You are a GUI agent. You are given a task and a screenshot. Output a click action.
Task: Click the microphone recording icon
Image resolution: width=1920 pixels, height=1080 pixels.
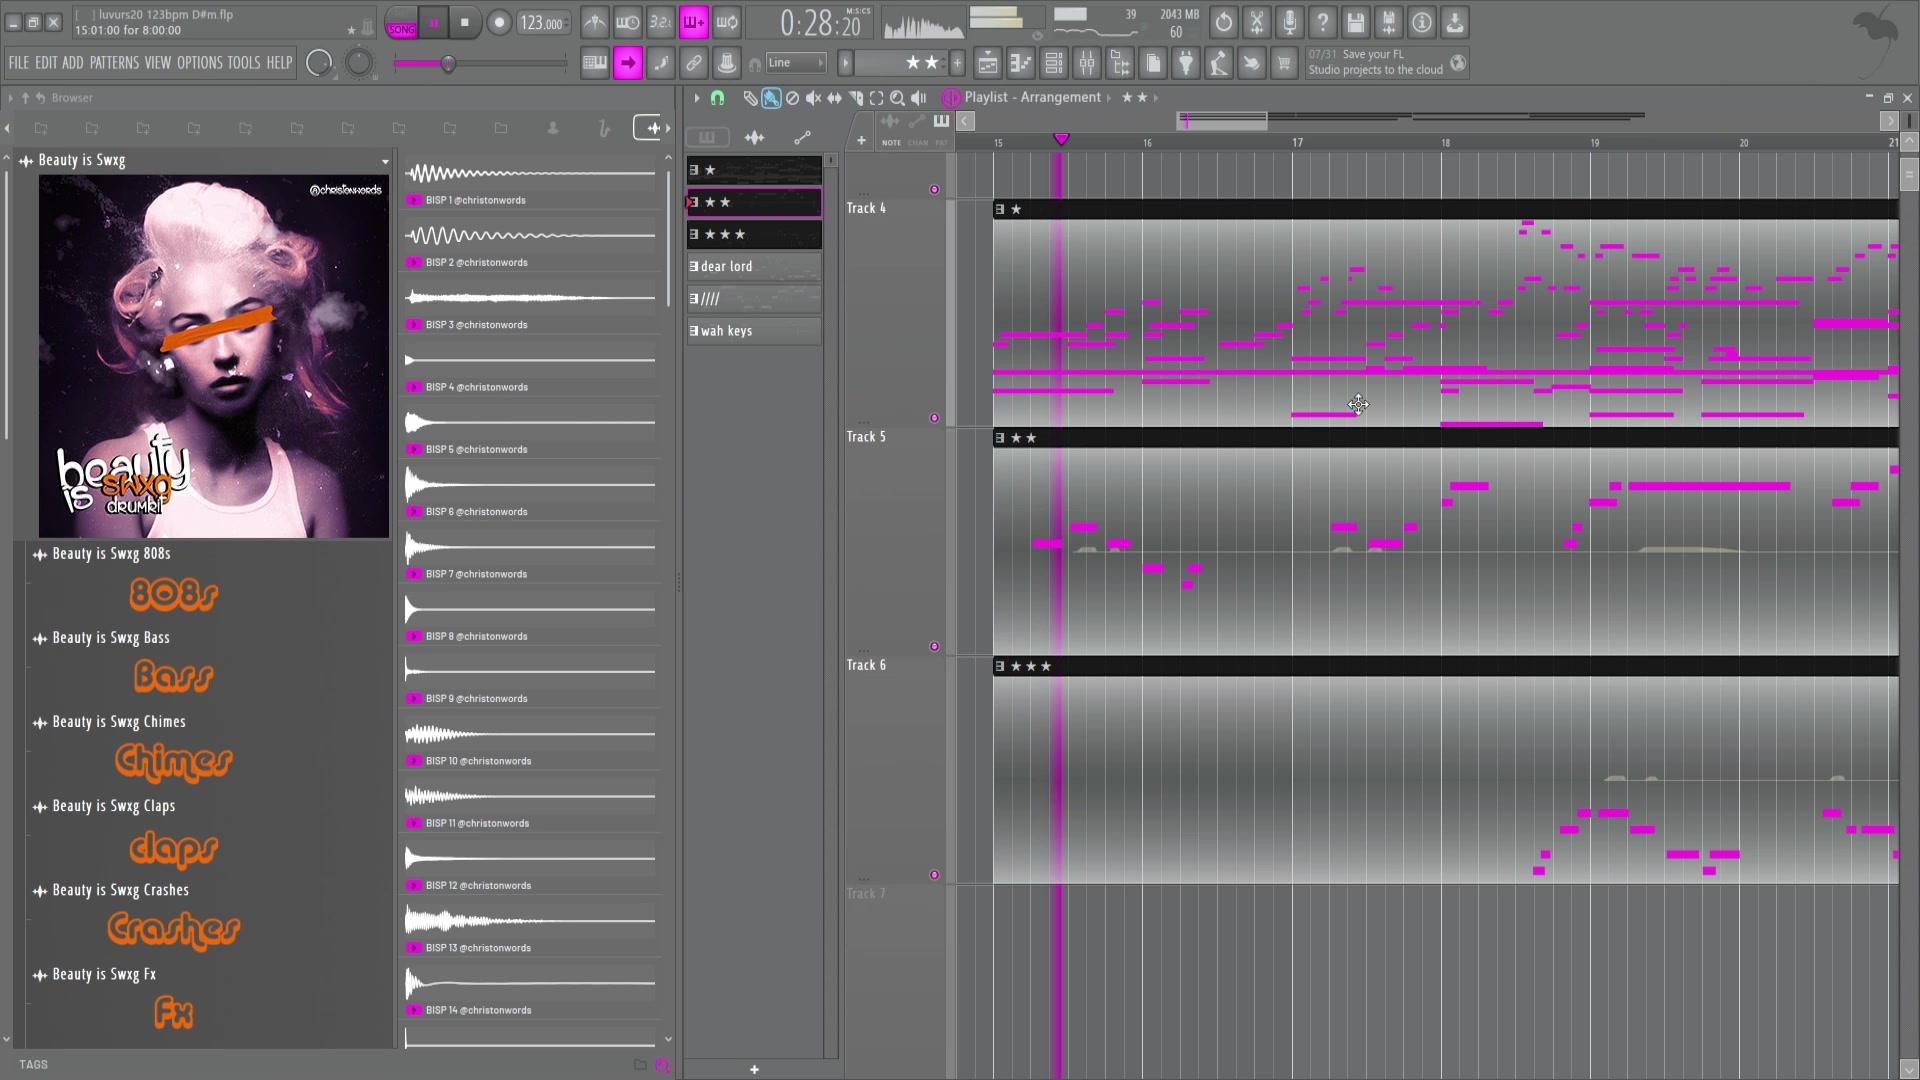click(x=1290, y=22)
